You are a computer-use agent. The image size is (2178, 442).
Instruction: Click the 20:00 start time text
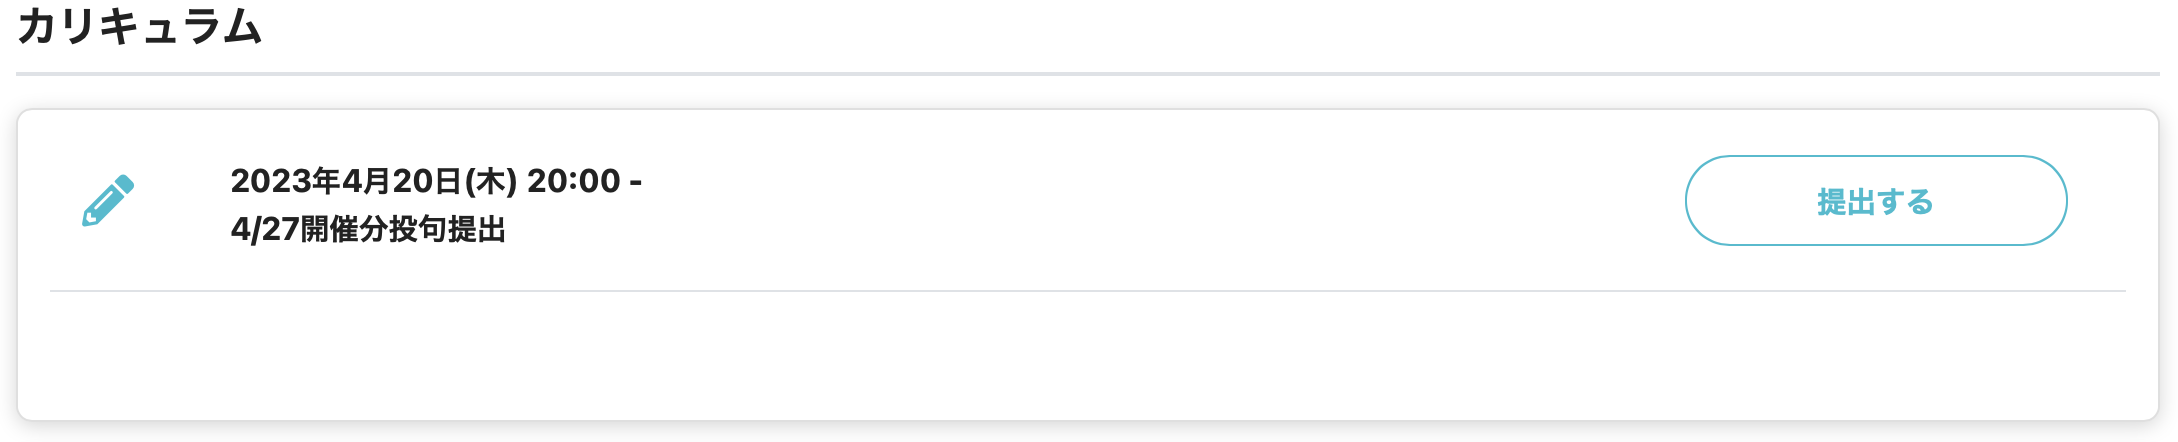click(x=574, y=181)
